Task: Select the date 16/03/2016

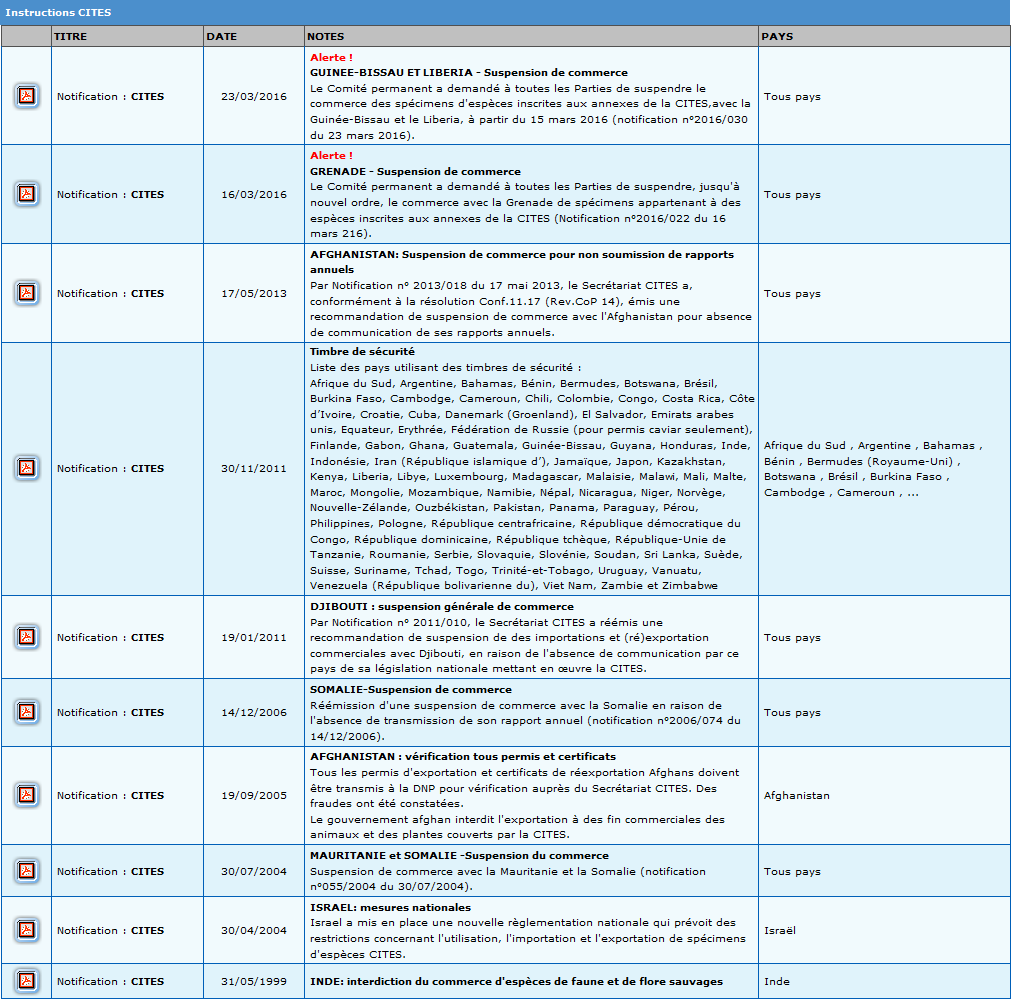Action: click(x=254, y=195)
